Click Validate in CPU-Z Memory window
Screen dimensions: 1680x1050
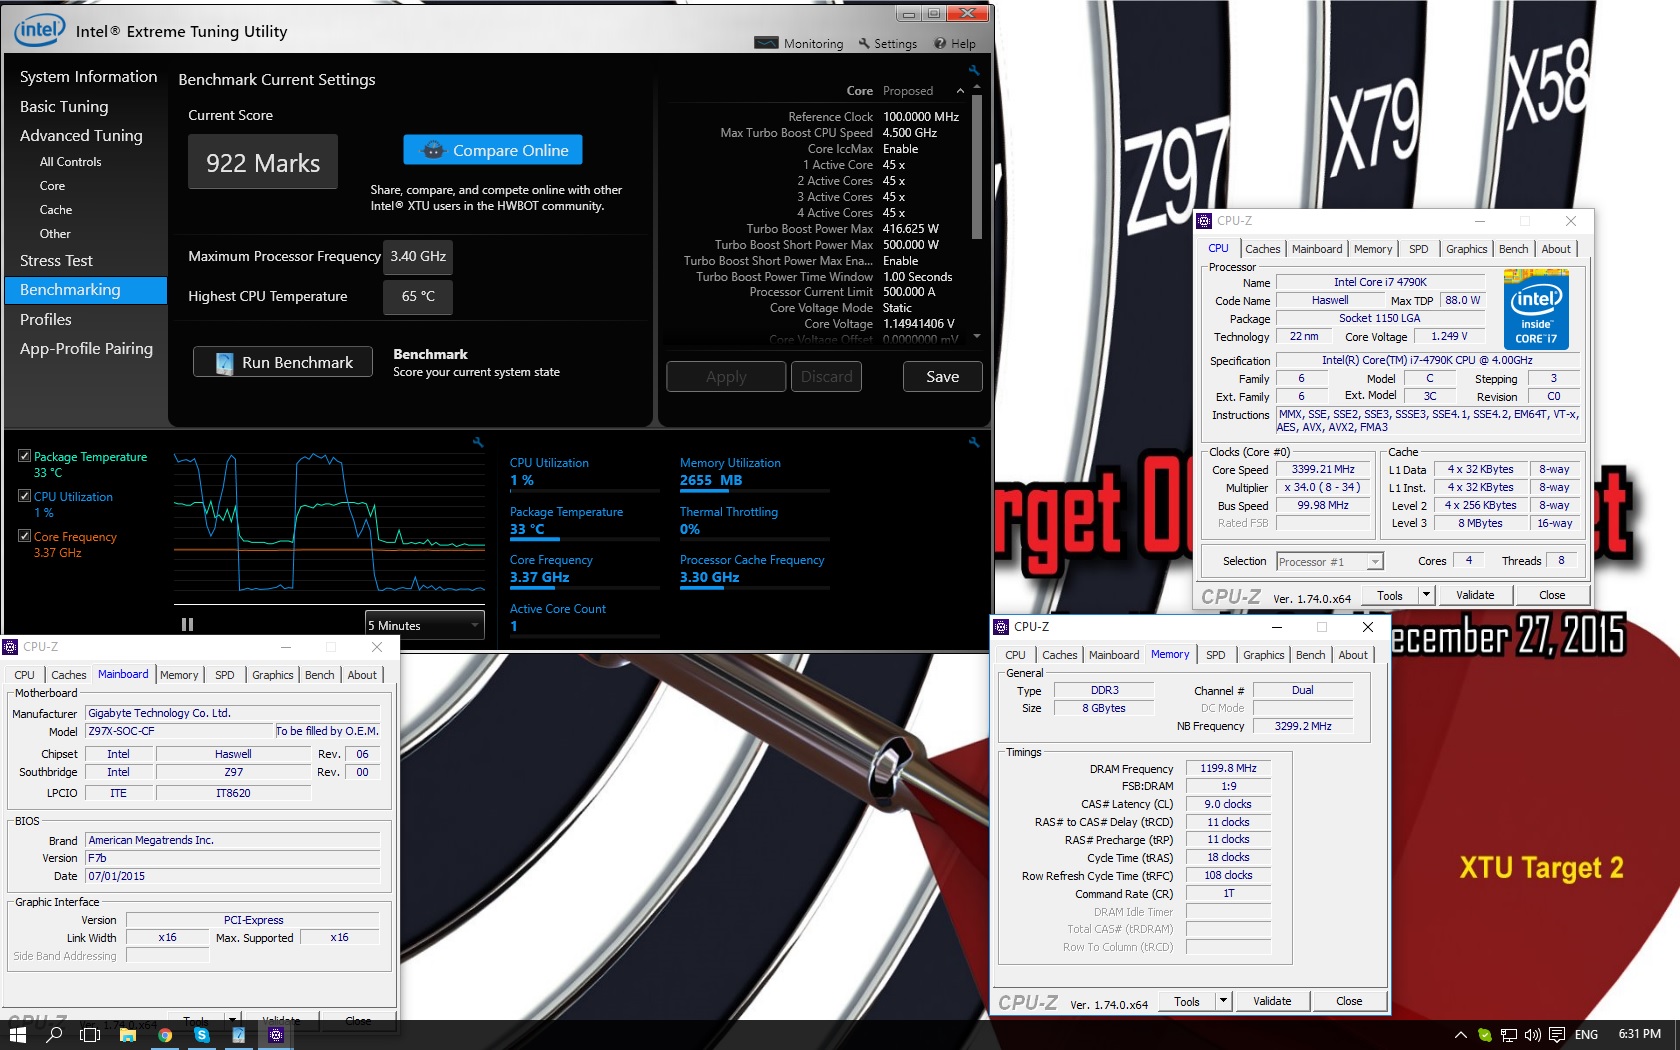coord(1272,1001)
